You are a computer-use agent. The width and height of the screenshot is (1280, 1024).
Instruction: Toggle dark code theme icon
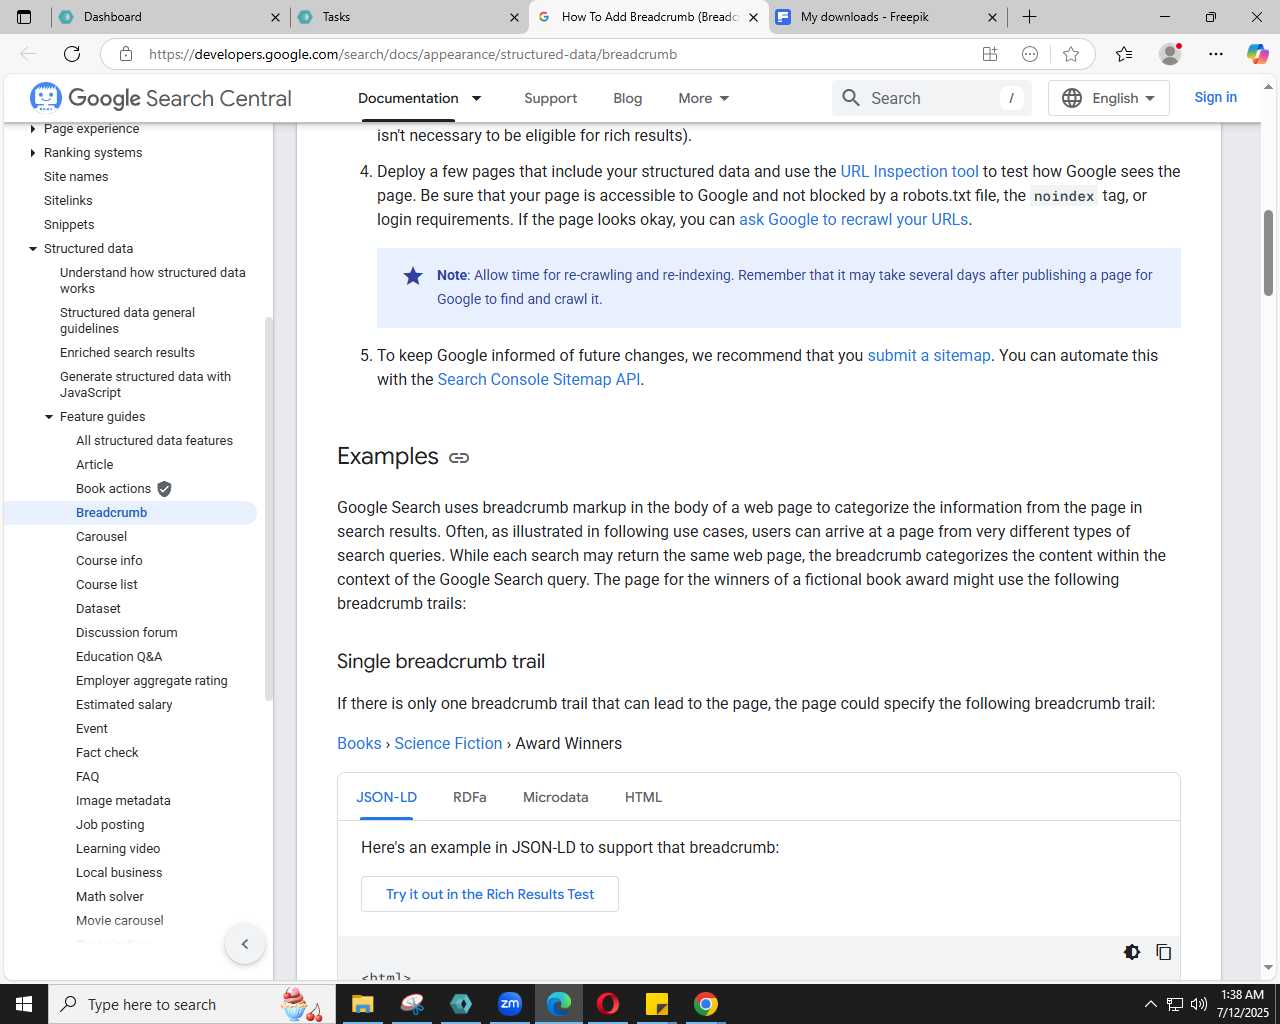(1132, 952)
